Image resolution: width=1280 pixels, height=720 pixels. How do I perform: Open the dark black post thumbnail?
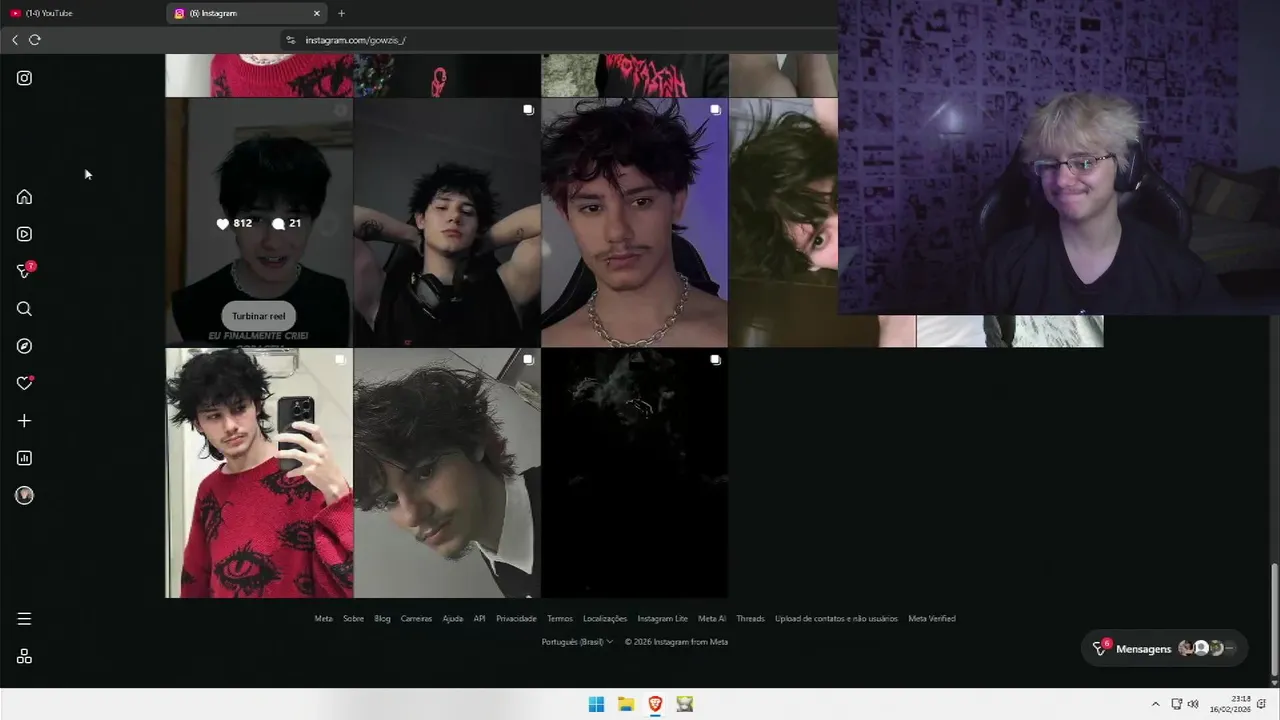point(635,473)
